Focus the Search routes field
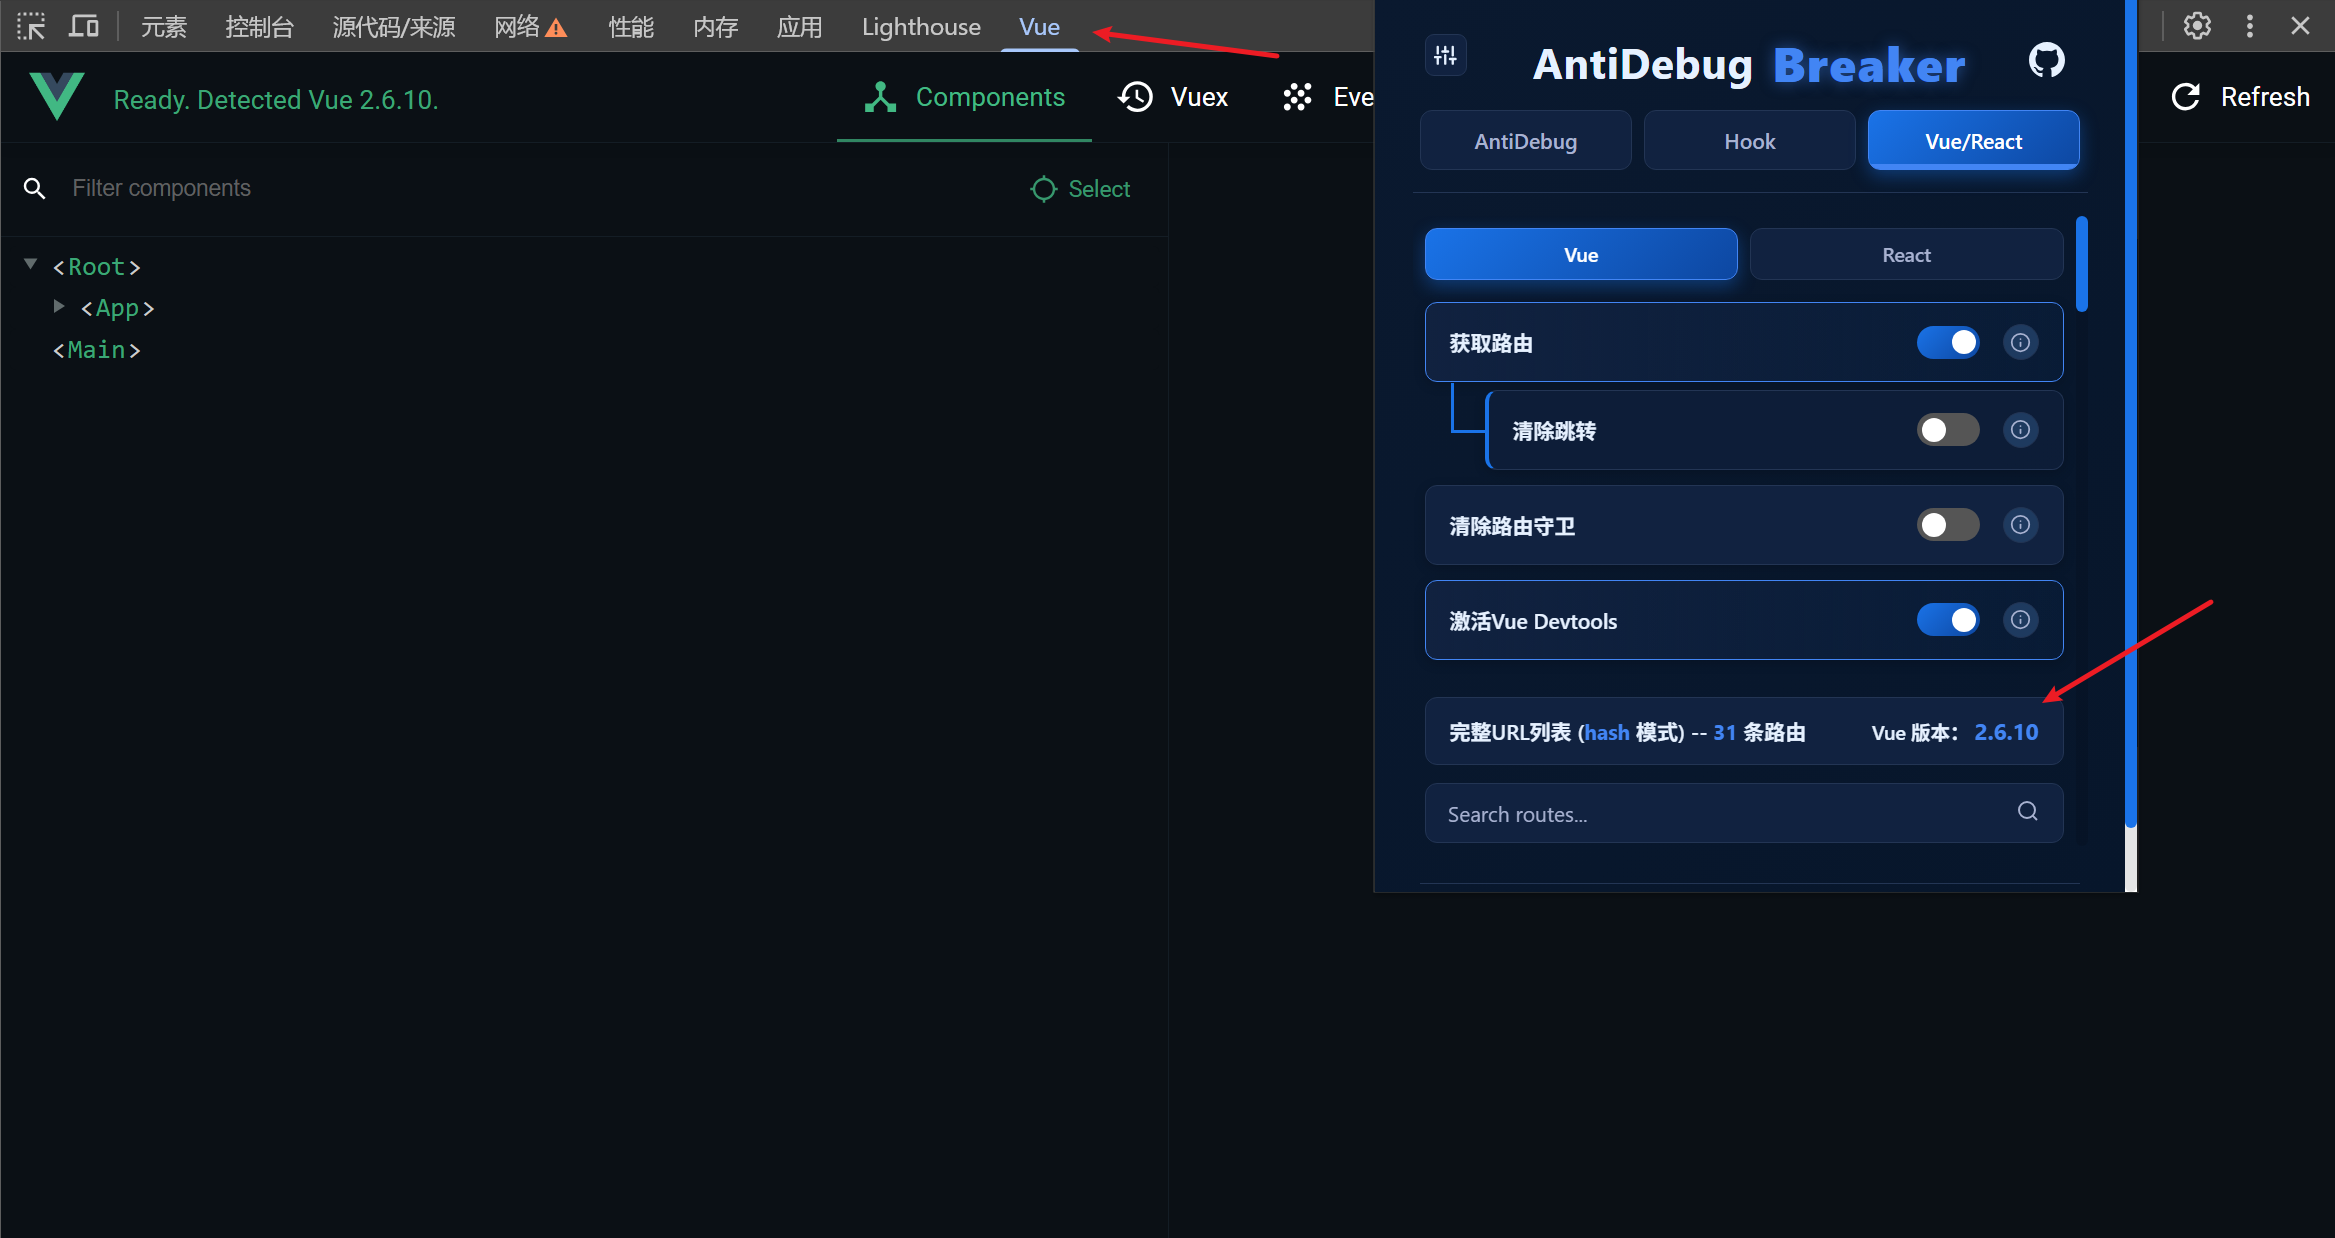Screen dimensions: 2335x1238 tap(1743, 813)
